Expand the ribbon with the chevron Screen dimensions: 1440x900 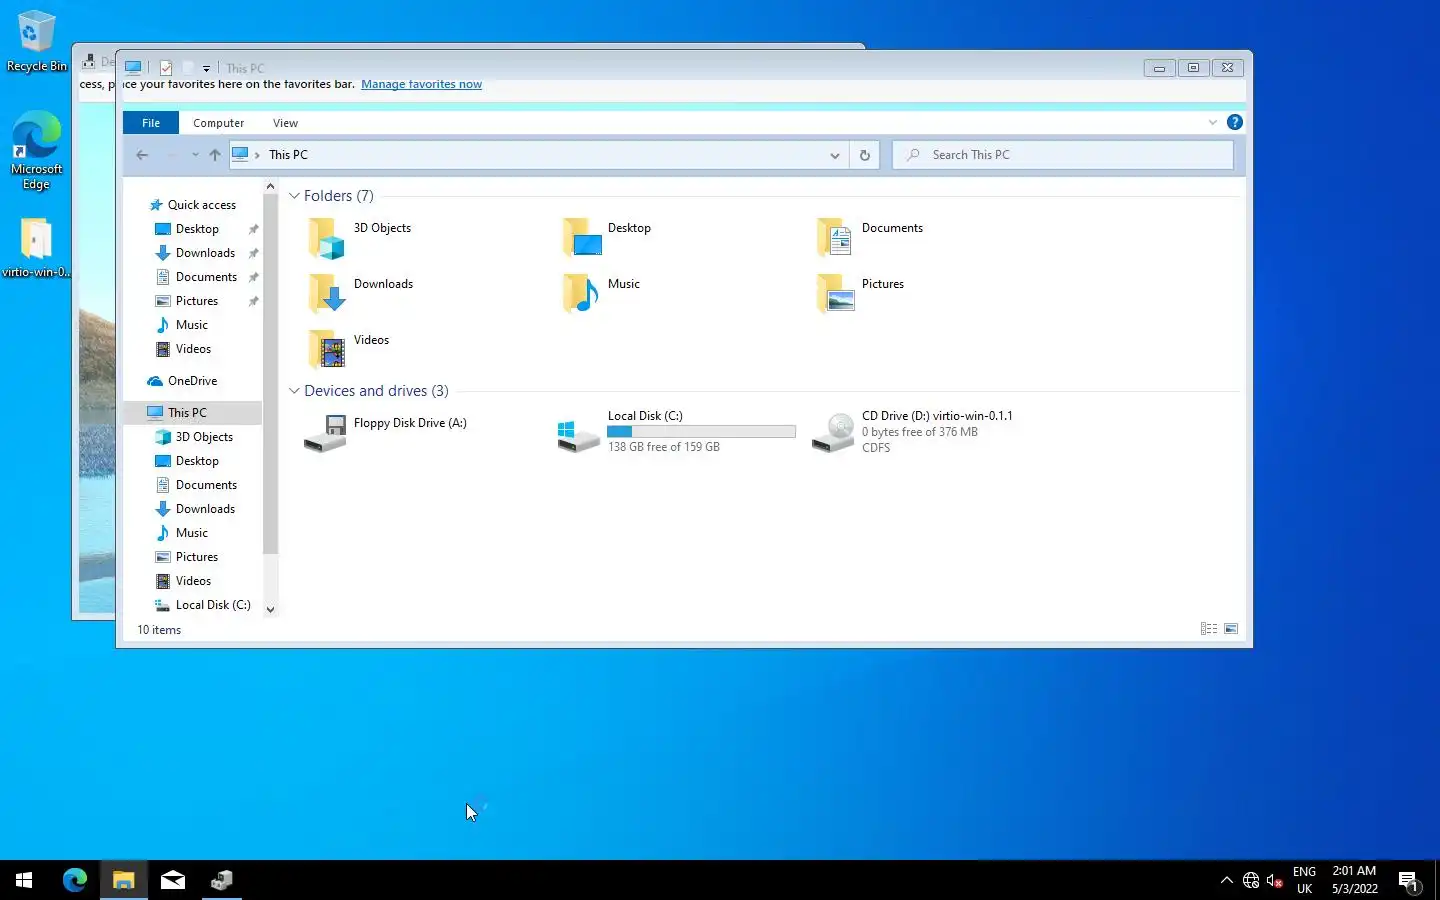[x=1213, y=122]
